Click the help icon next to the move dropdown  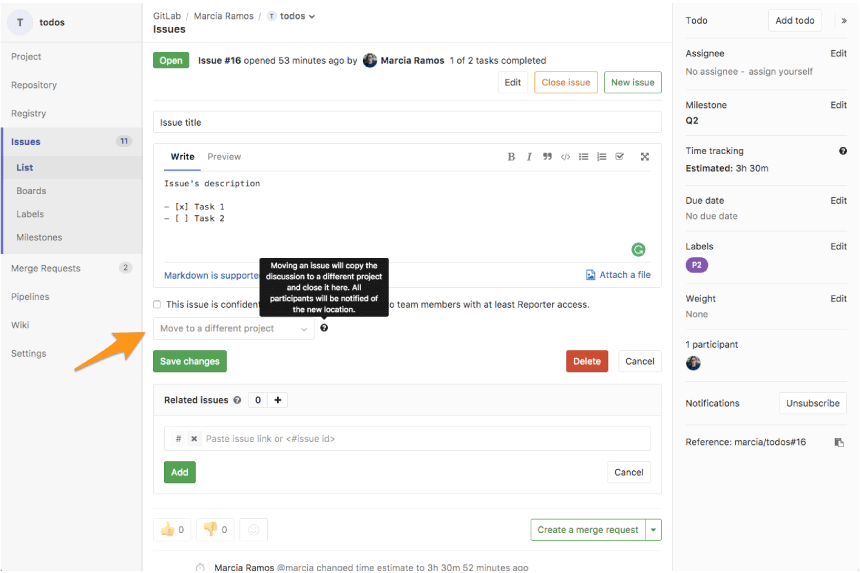point(324,328)
